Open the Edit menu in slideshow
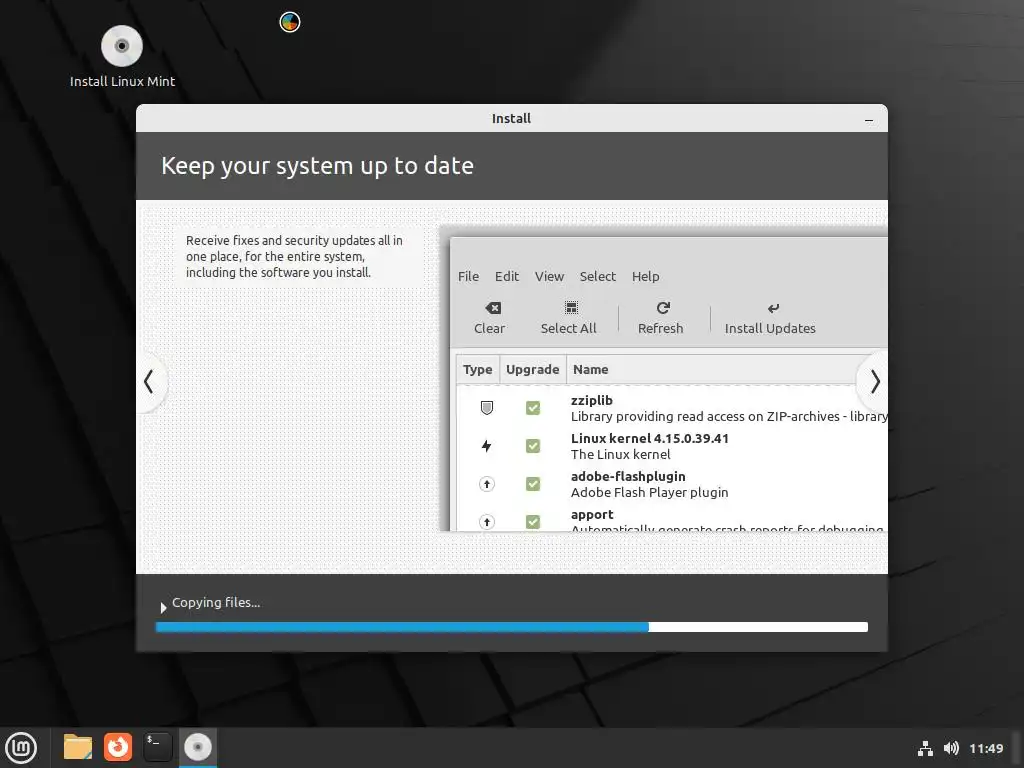 coord(507,276)
